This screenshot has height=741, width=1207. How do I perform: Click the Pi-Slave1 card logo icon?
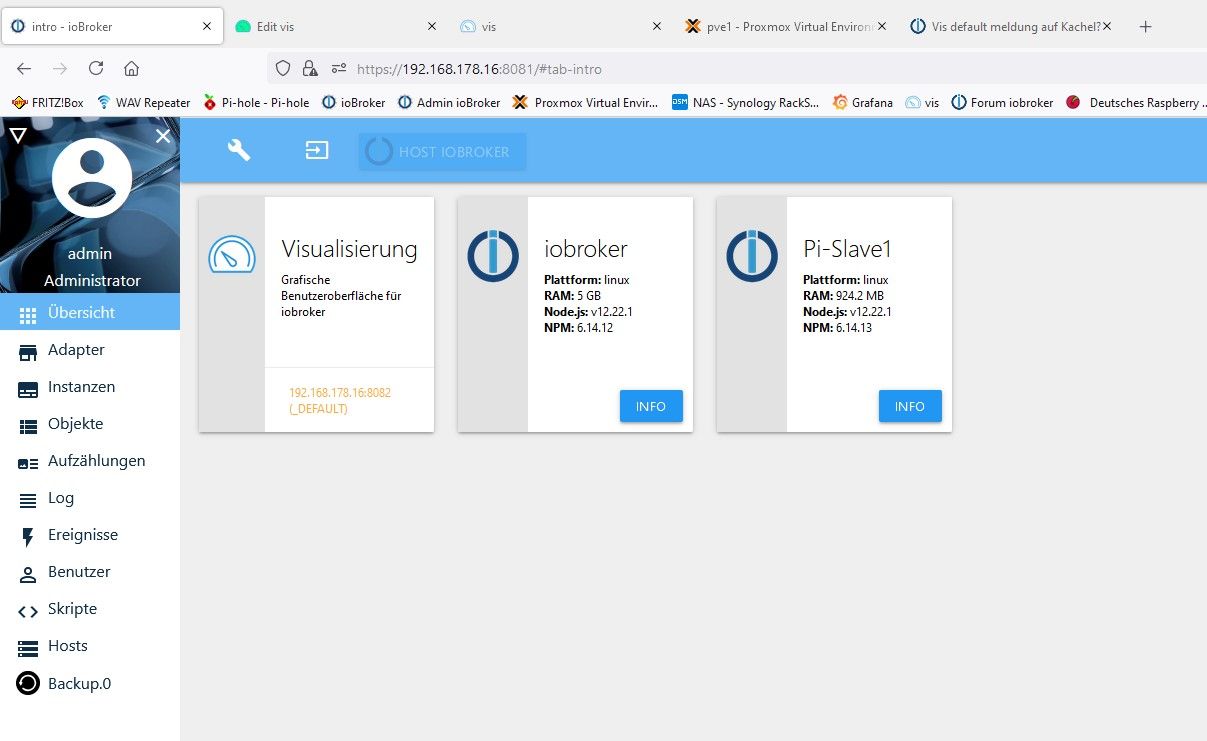752,255
